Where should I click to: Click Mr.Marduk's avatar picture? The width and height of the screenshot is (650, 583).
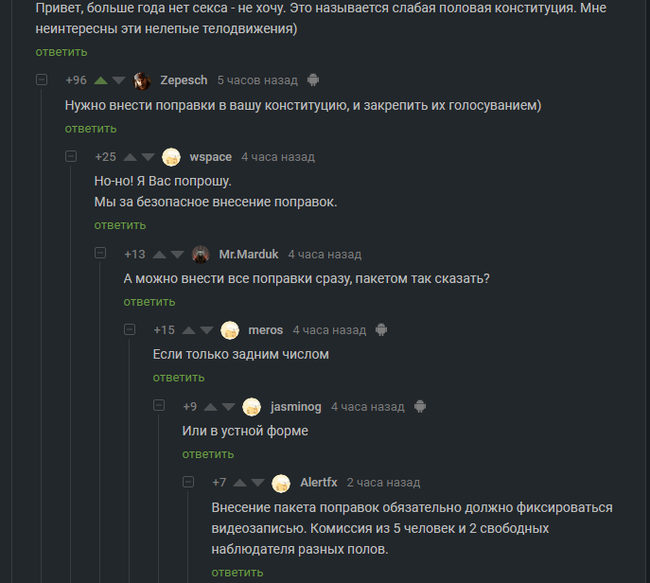click(200, 254)
